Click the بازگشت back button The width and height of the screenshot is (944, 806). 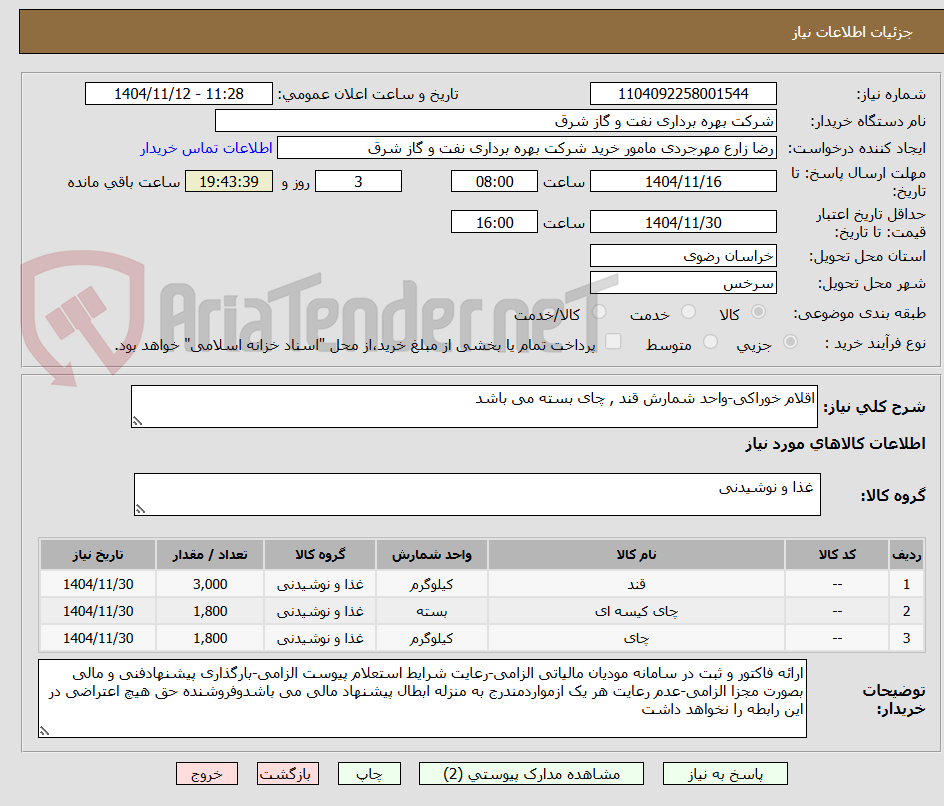click(288, 773)
